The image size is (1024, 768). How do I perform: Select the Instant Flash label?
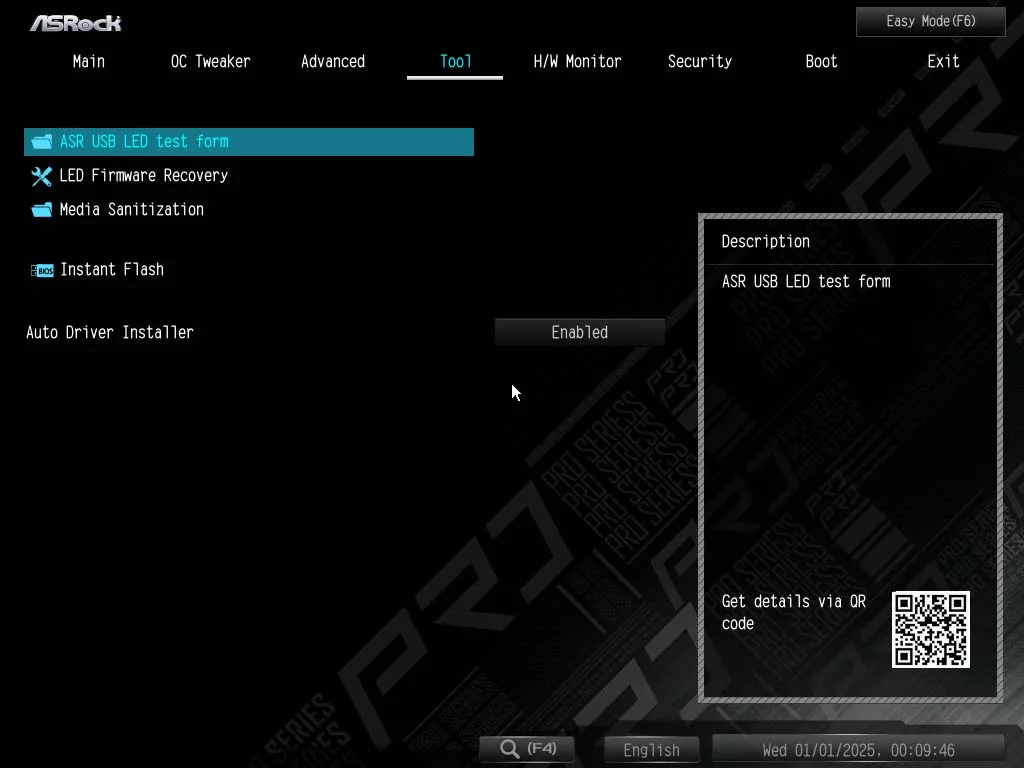112,270
